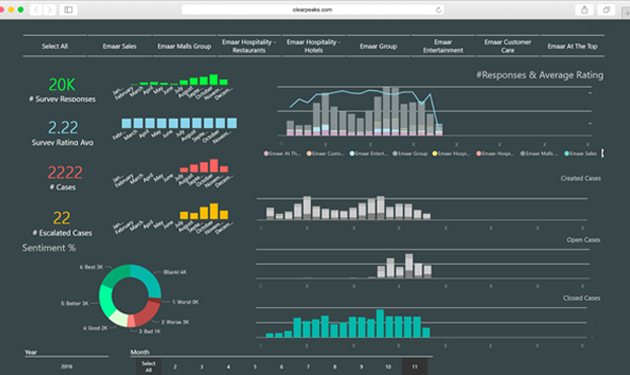Select the teal Blank donut segment

tap(149, 278)
